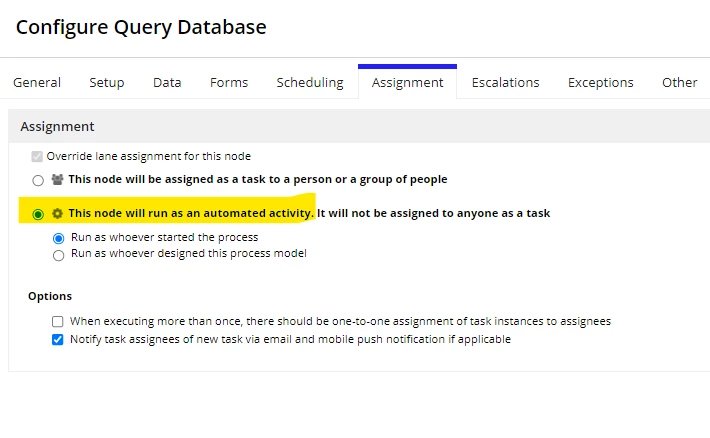Select 'run as an automated activity' radio button
This screenshot has height=438, width=710.
click(38, 214)
